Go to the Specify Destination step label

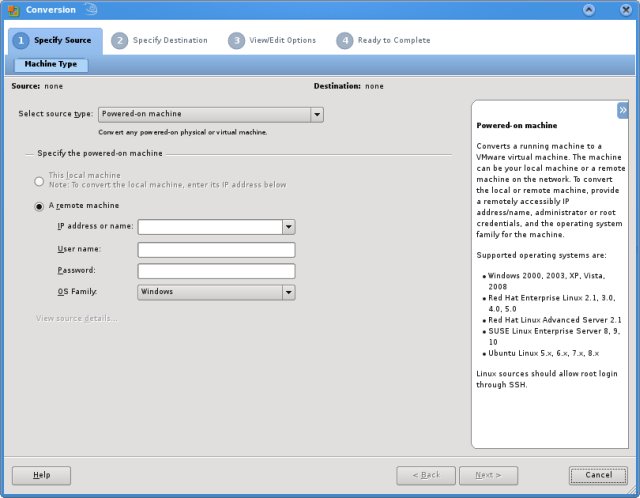point(170,41)
